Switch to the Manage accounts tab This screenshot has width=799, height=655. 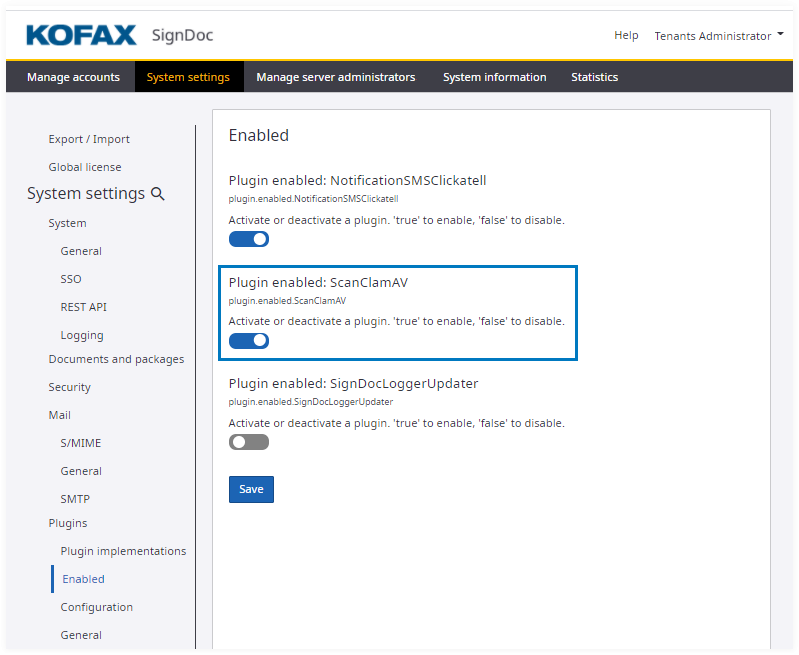[x=73, y=77]
